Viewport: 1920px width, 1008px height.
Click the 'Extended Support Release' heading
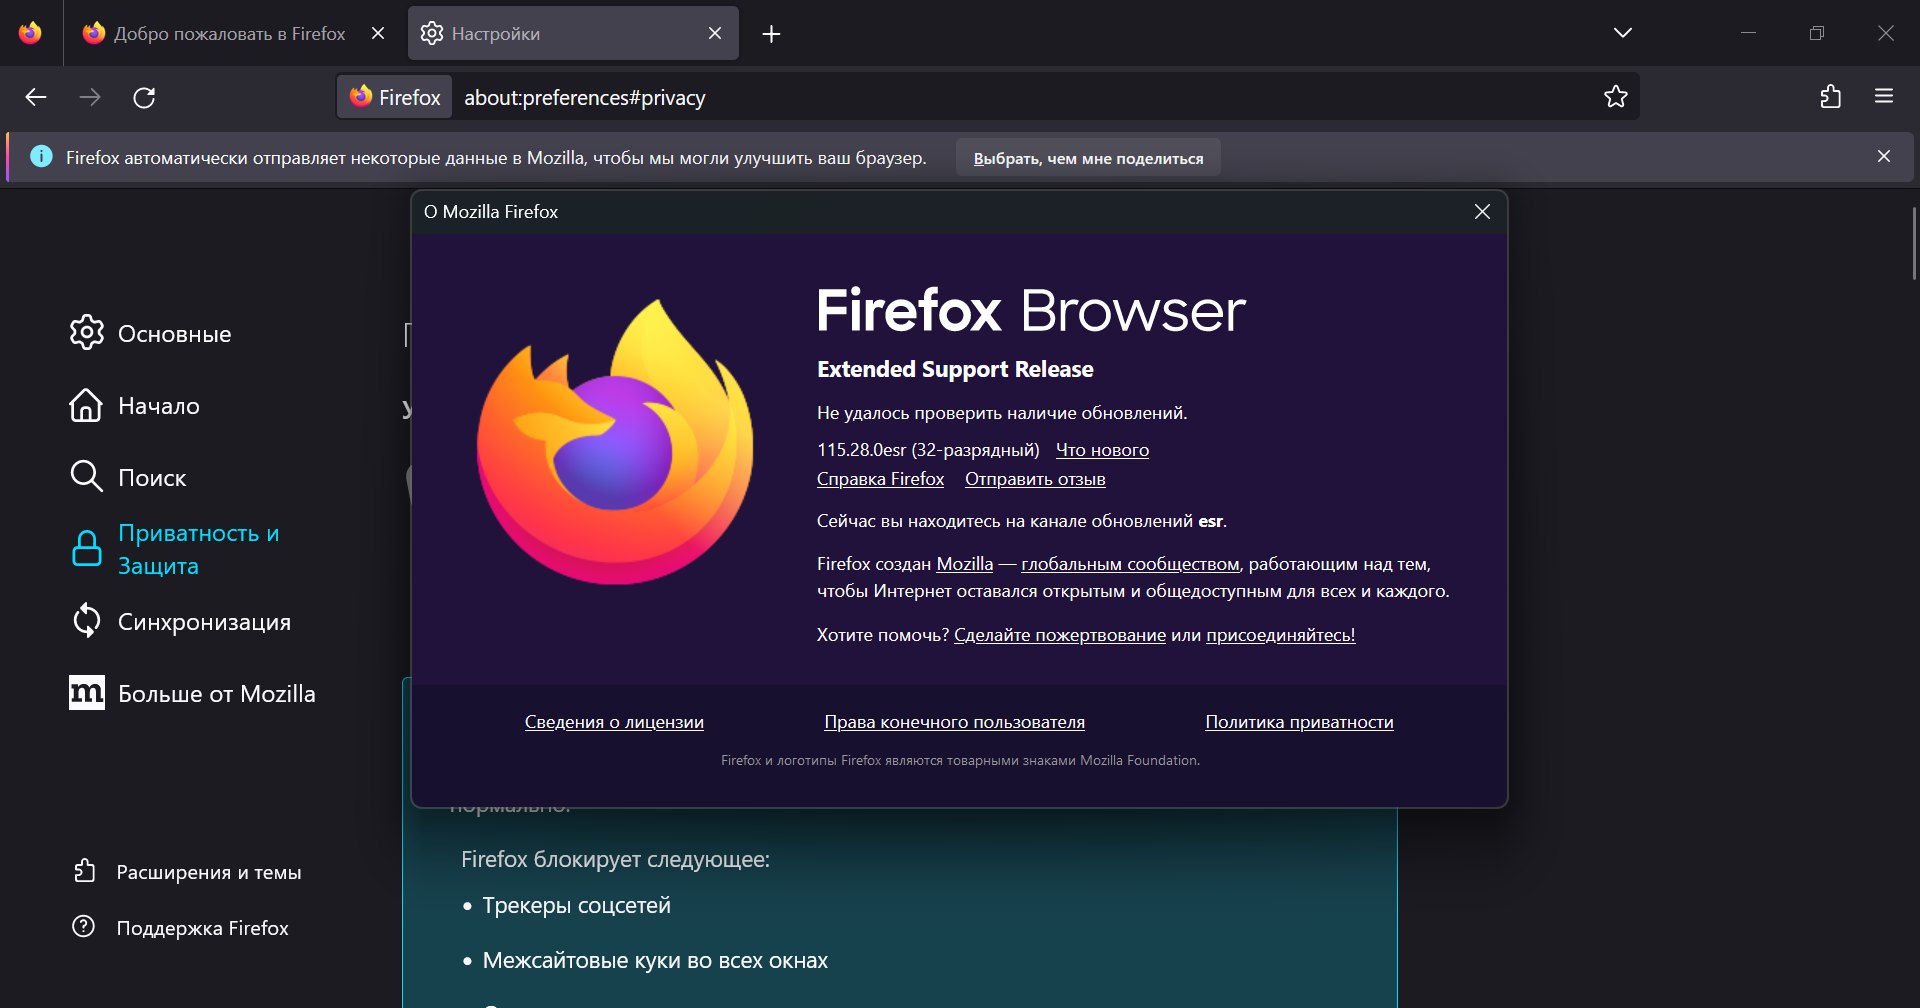(x=955, y=369)
